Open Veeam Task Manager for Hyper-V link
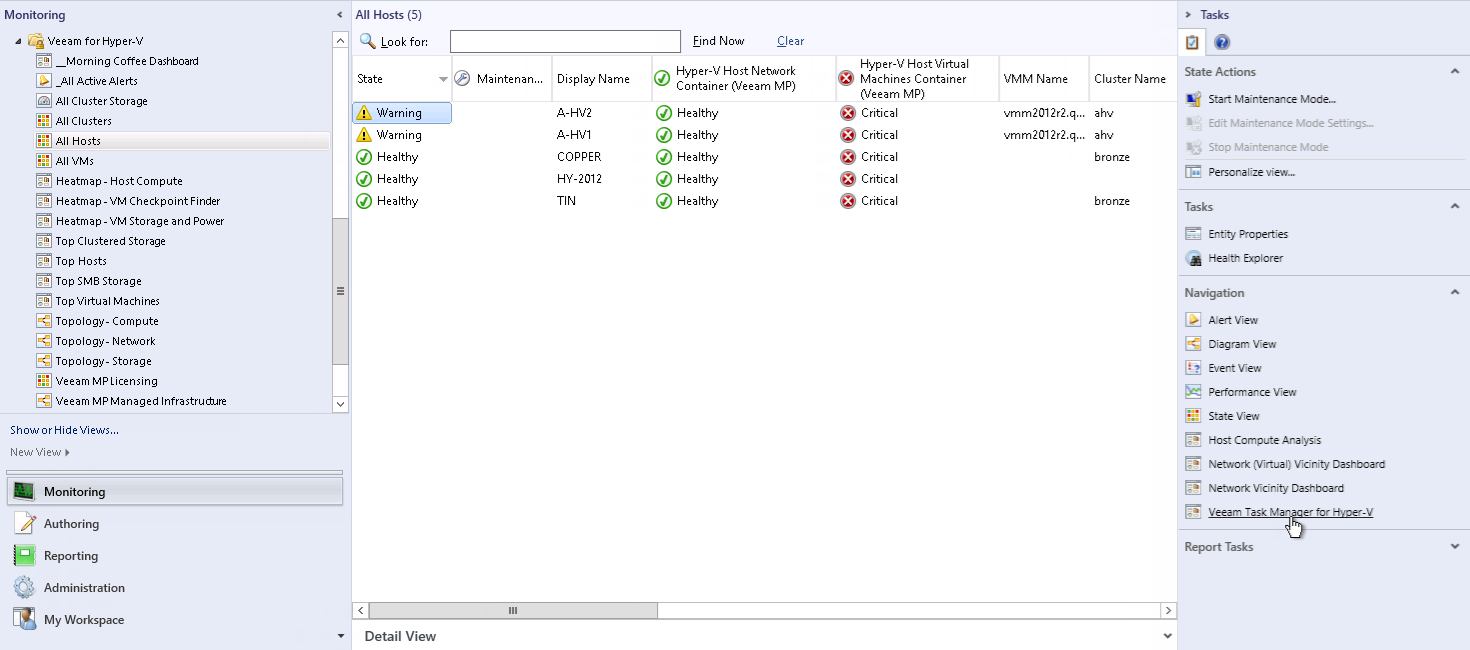Viewport: 1470px width, 650px height. (x=1290, y=512)
